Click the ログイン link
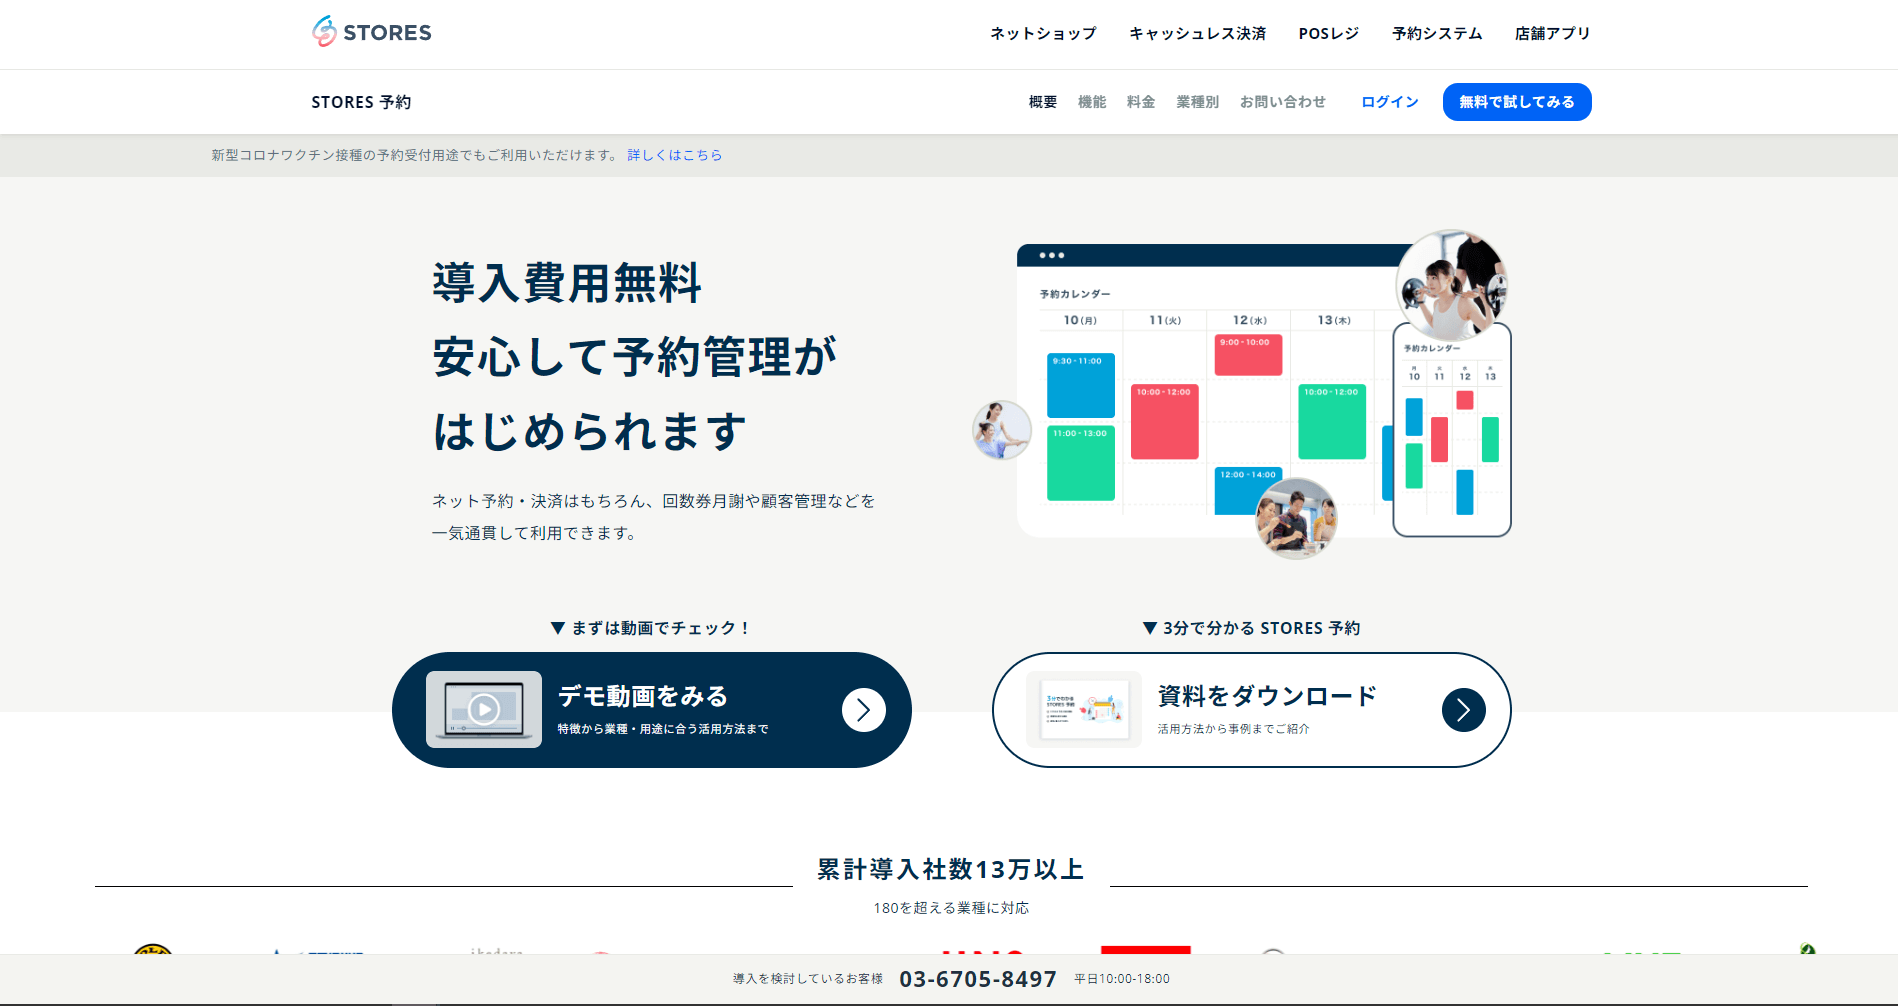Screen dimensions: 1898x1006 coord(1390,102)
